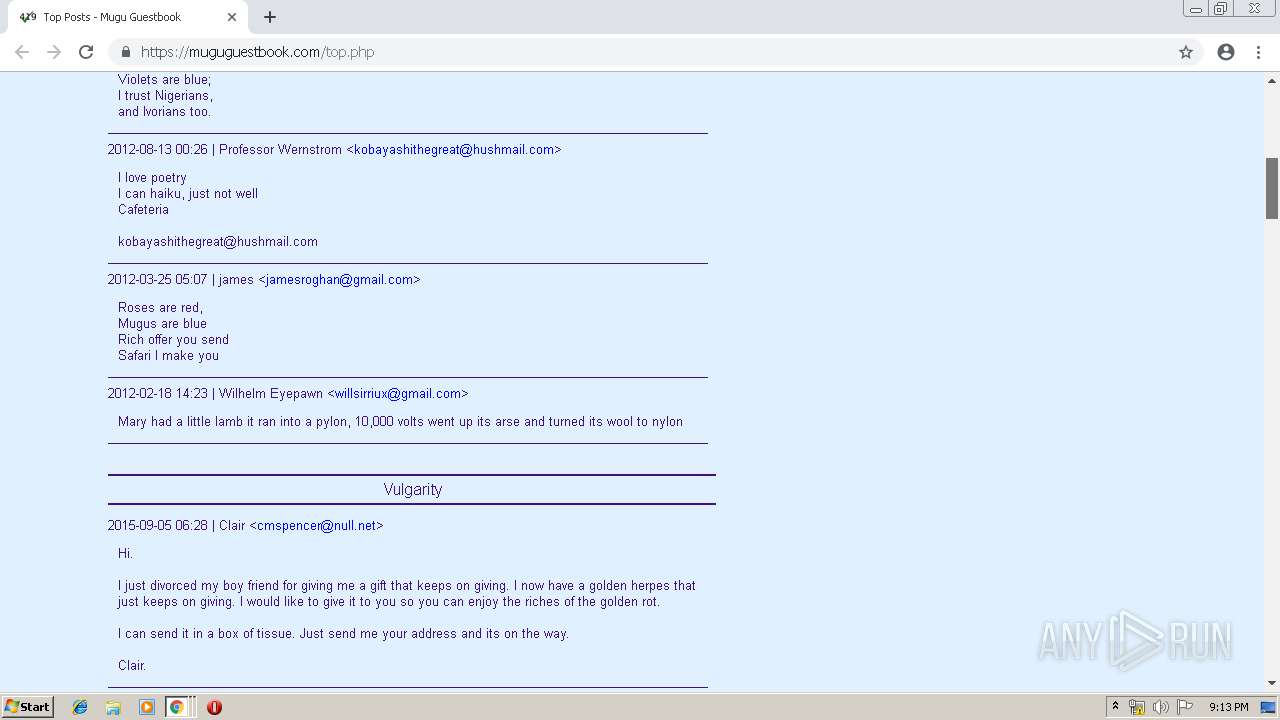Open the willsirriux@gmail.com email link
Image resolution: width=1280 pixels, height=720 pixels.
(398, 393)
